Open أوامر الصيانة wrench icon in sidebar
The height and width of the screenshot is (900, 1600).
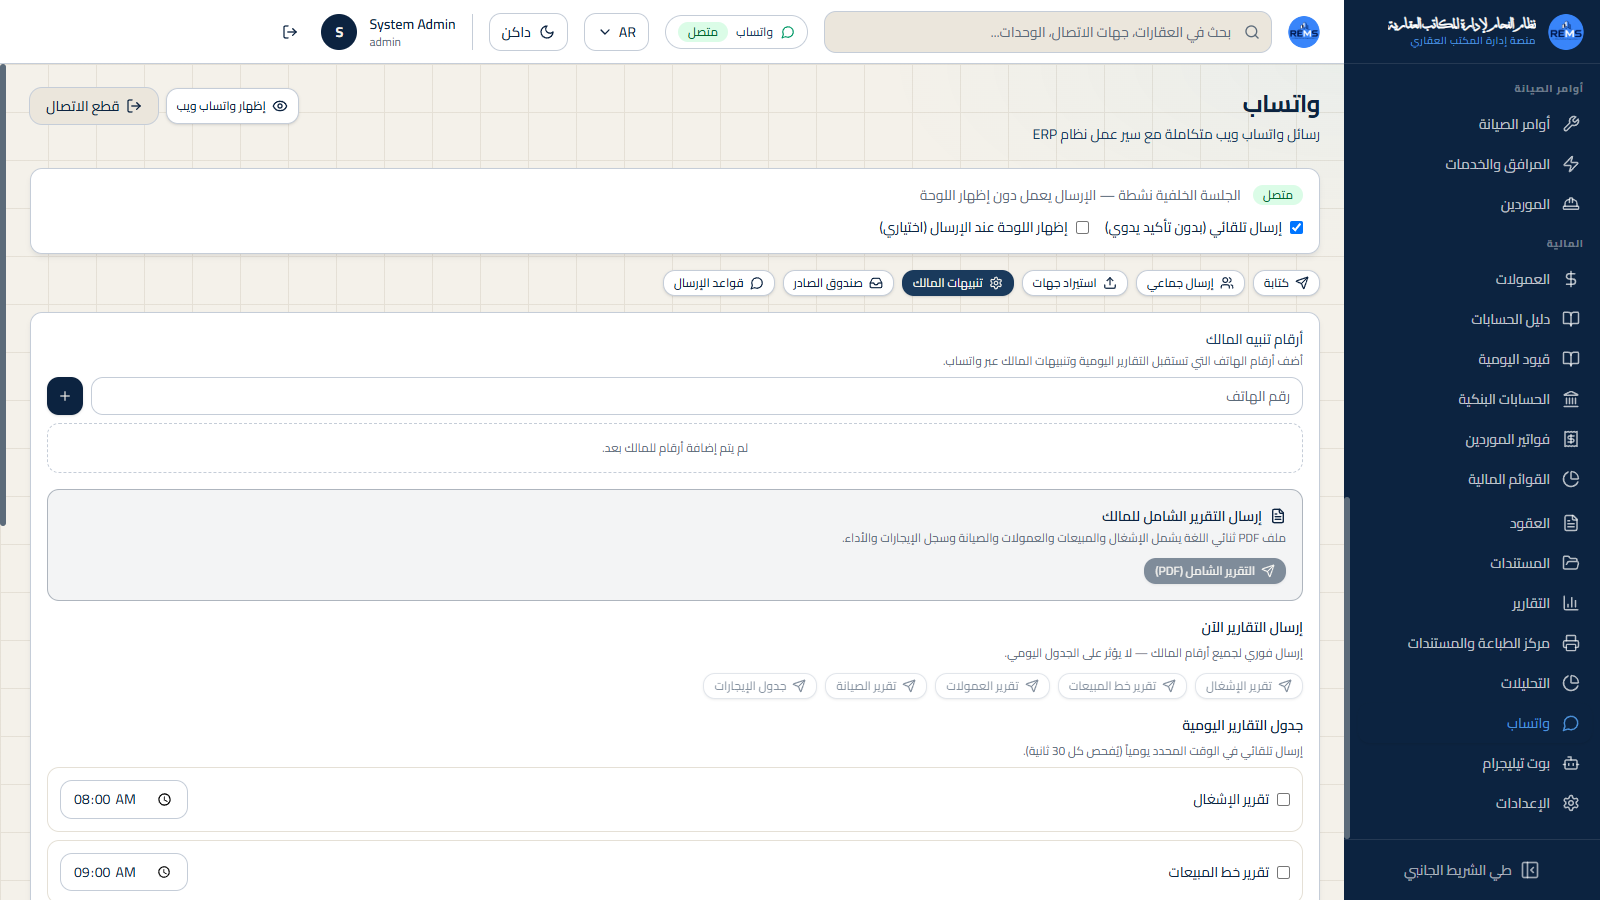point(1571,124)
